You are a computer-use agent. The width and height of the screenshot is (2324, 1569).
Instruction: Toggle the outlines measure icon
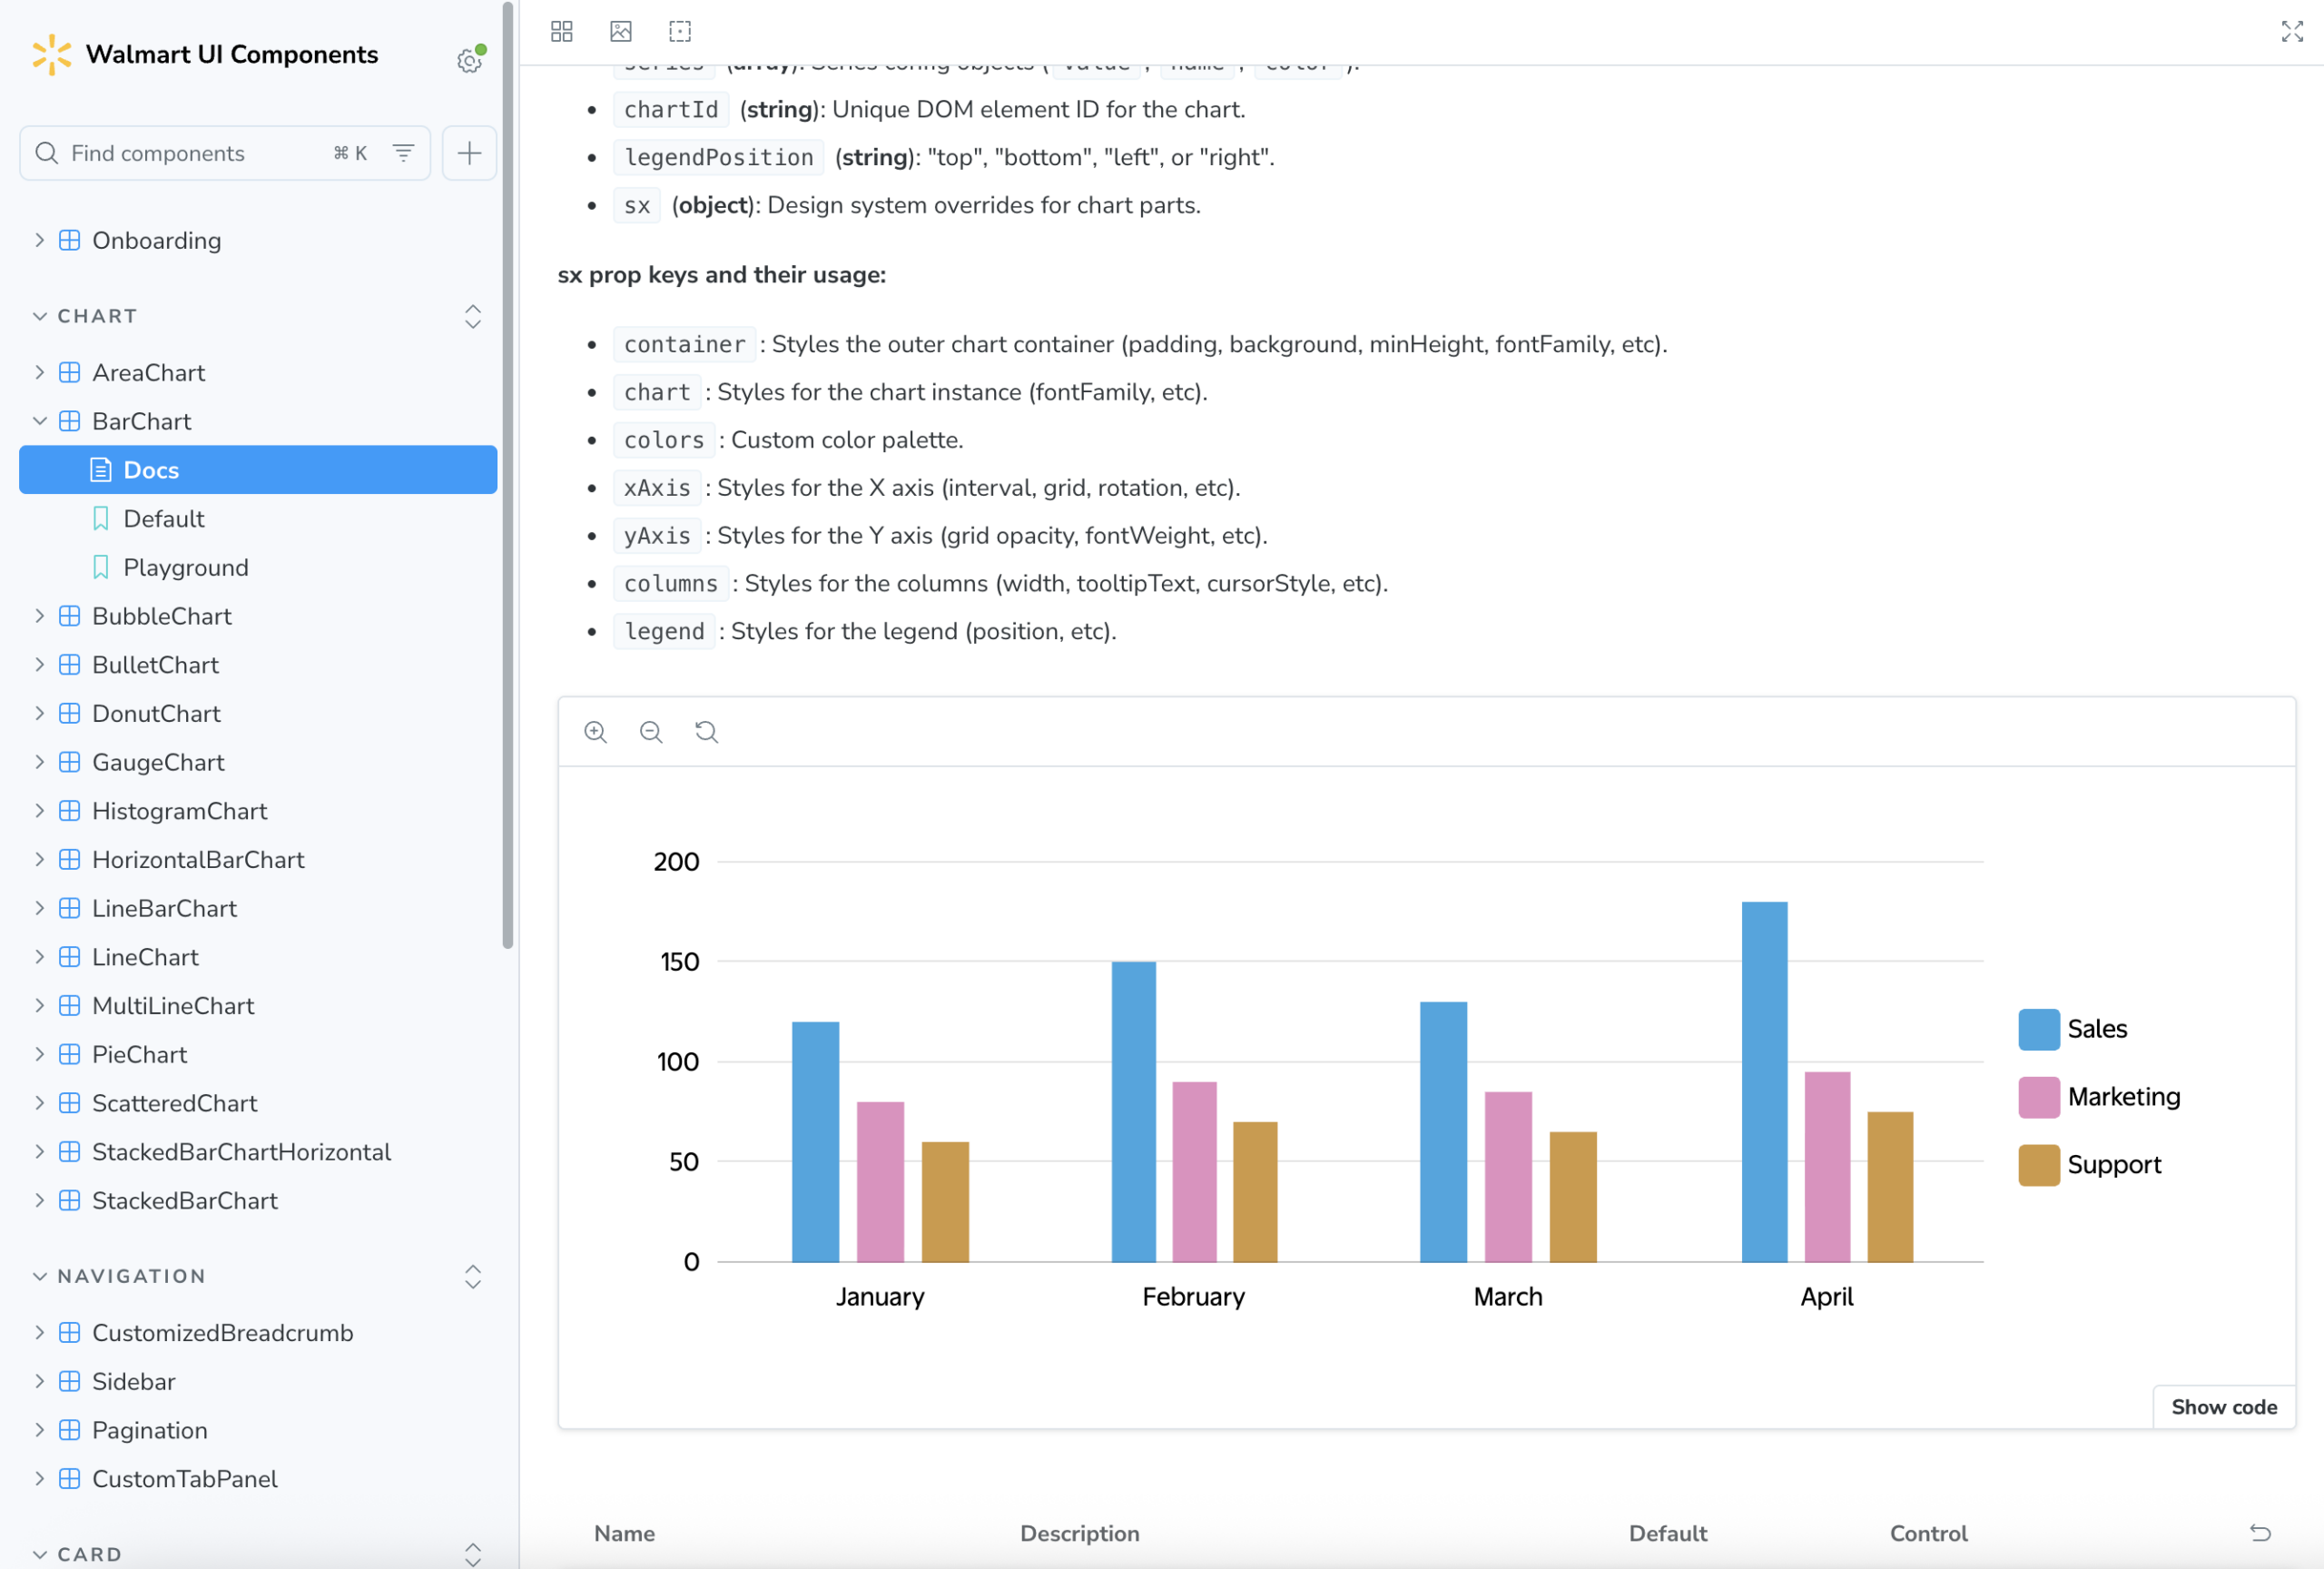[679, 31]
